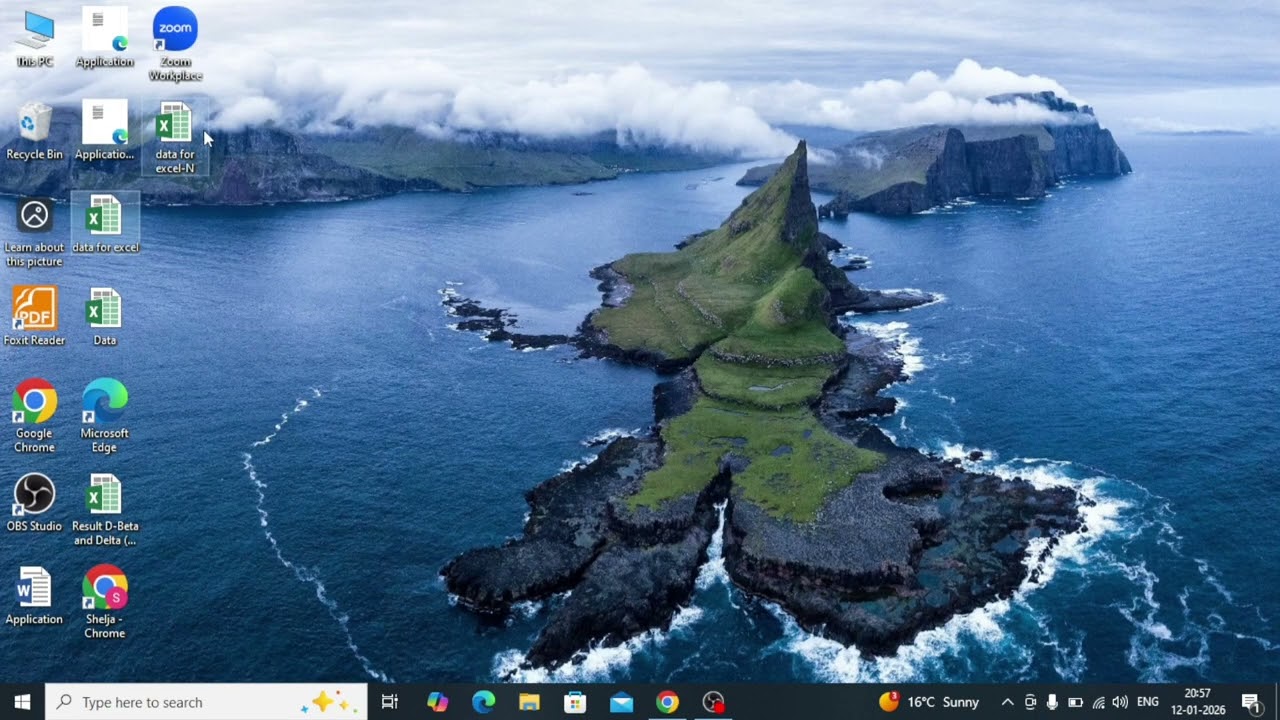
Task: Open the Windows Start menu
Action: (22, 702)
